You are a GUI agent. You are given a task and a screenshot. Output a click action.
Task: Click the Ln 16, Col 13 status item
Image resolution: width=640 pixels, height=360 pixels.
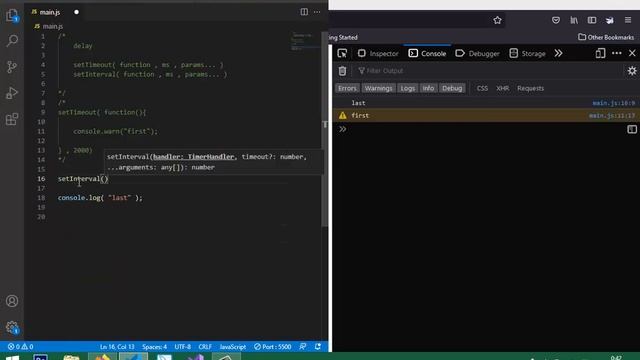[117, 347]
